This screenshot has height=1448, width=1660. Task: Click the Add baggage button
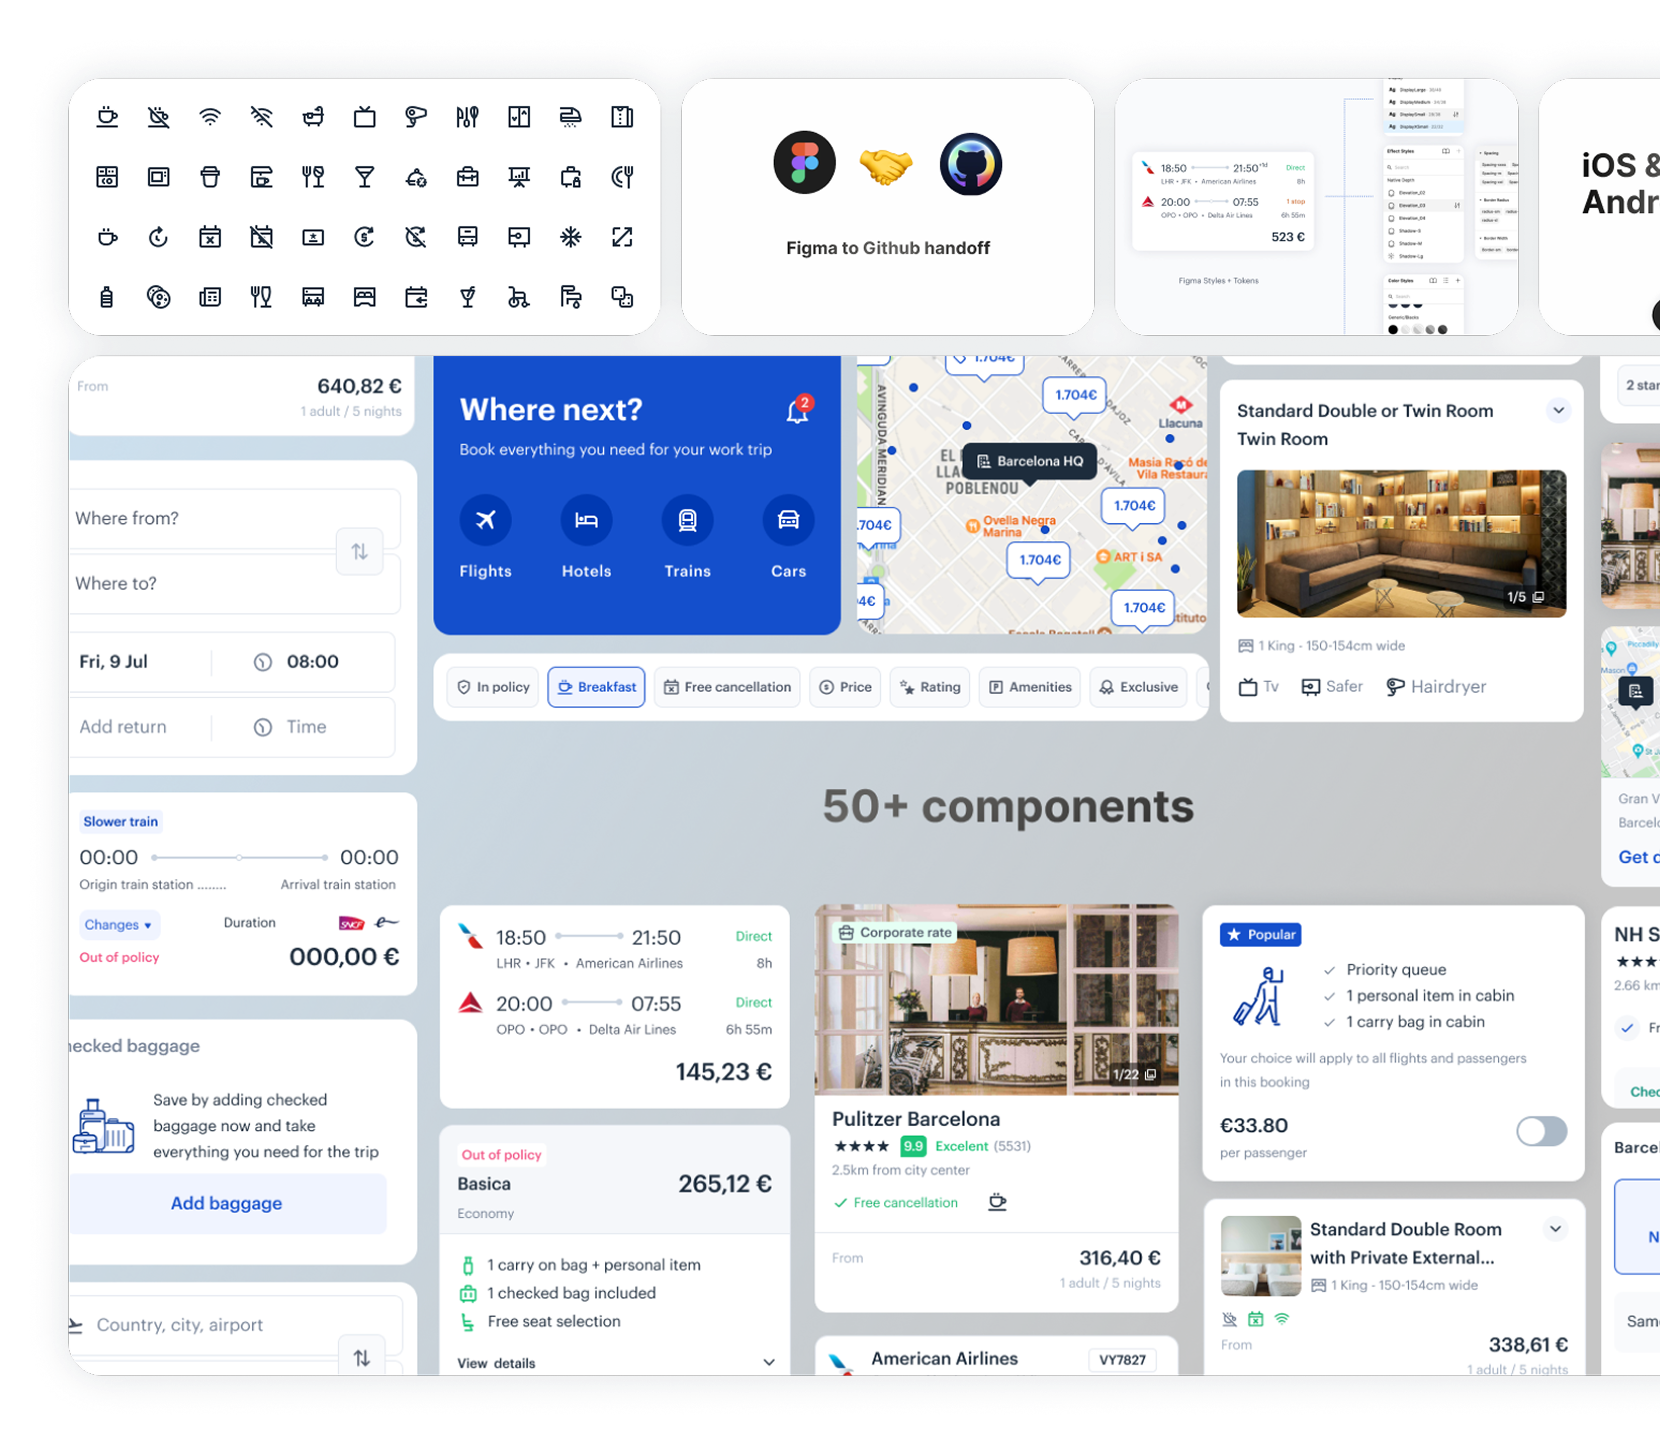coord(227,1203)
